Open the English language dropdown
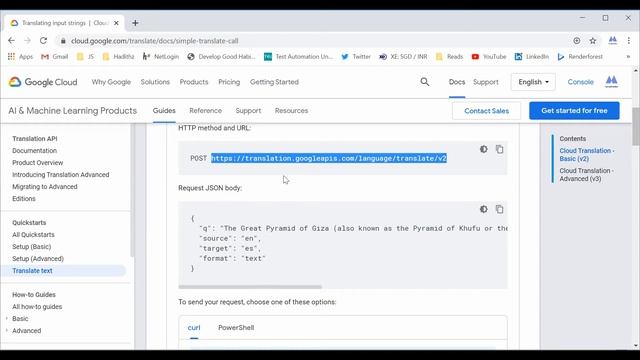Screen dimensions: 640x360 tap(533, 82)
